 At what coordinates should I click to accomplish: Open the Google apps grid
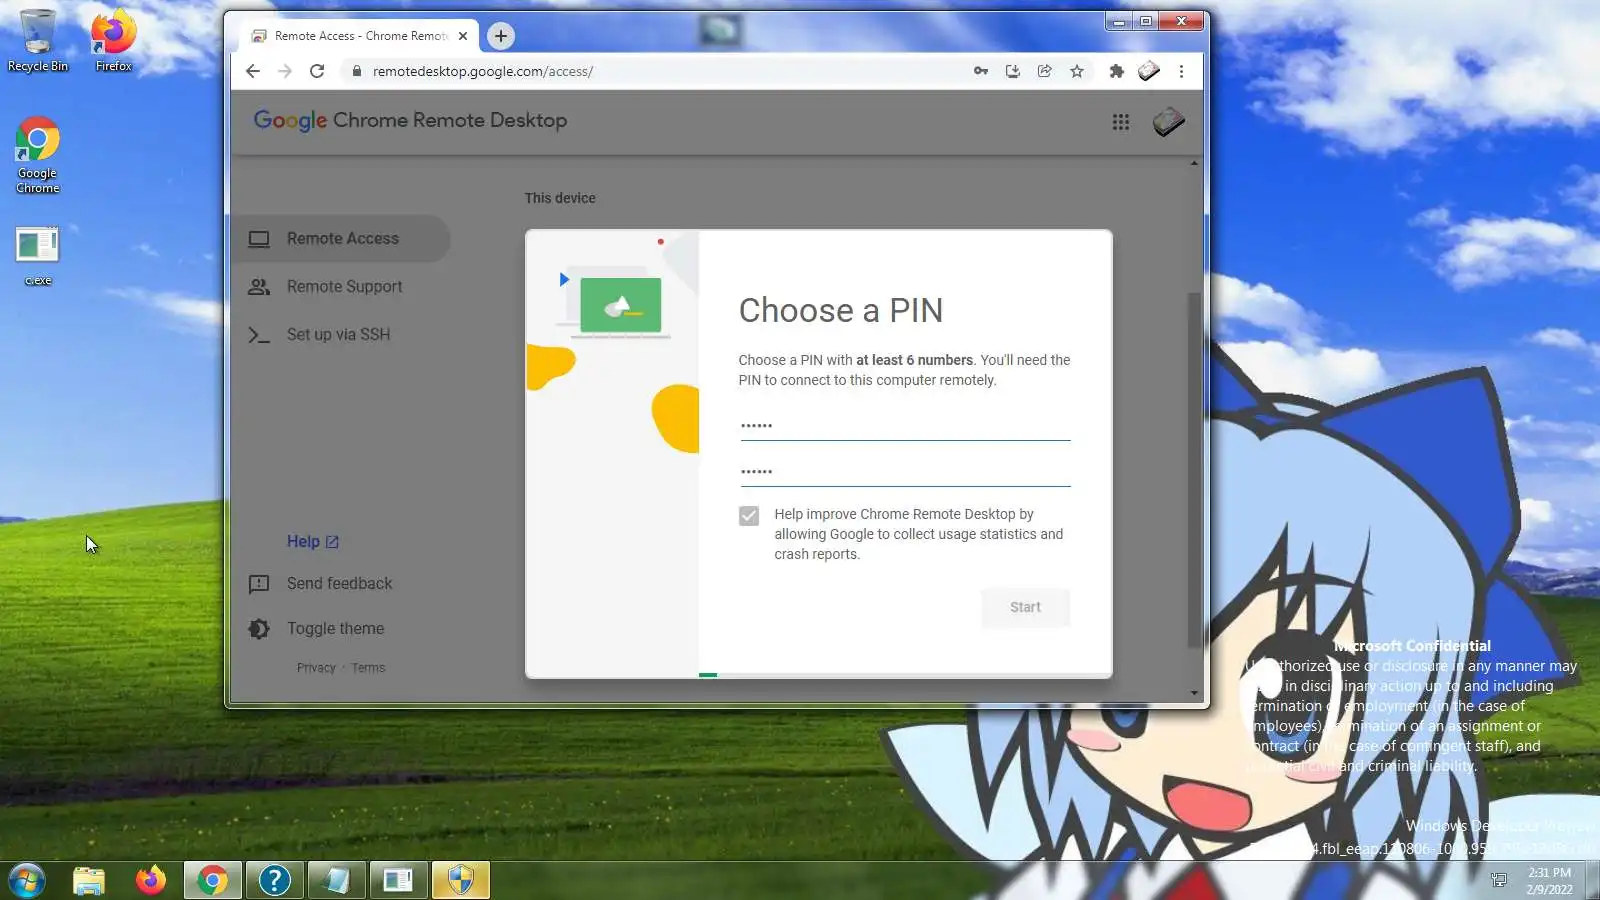tap(1121, 122)
